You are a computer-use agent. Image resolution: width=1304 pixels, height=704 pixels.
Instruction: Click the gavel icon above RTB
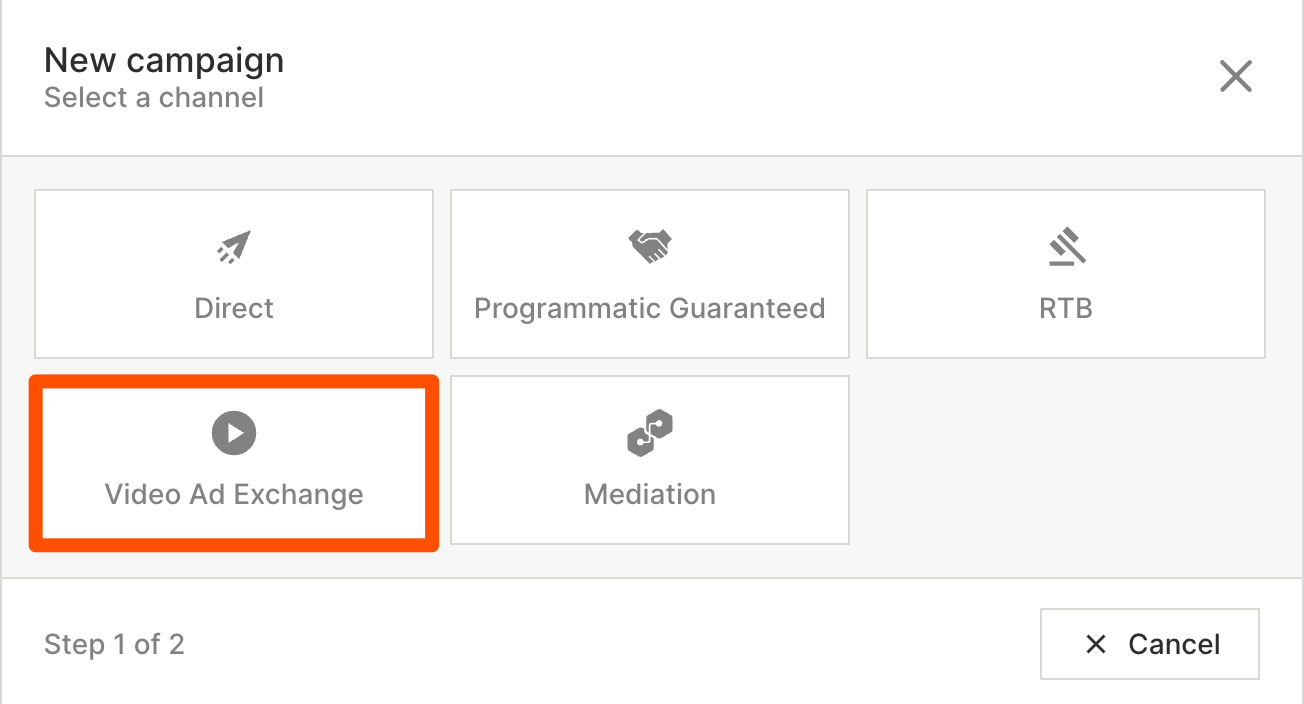coord(1066,247)
